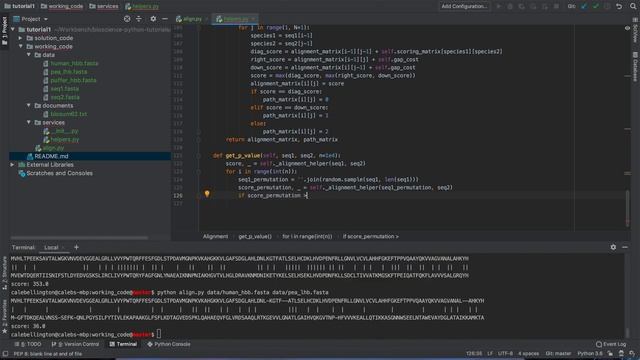640x360 pixels.
Task: Select puffer_hbb.fasta file
Action: 73,80
